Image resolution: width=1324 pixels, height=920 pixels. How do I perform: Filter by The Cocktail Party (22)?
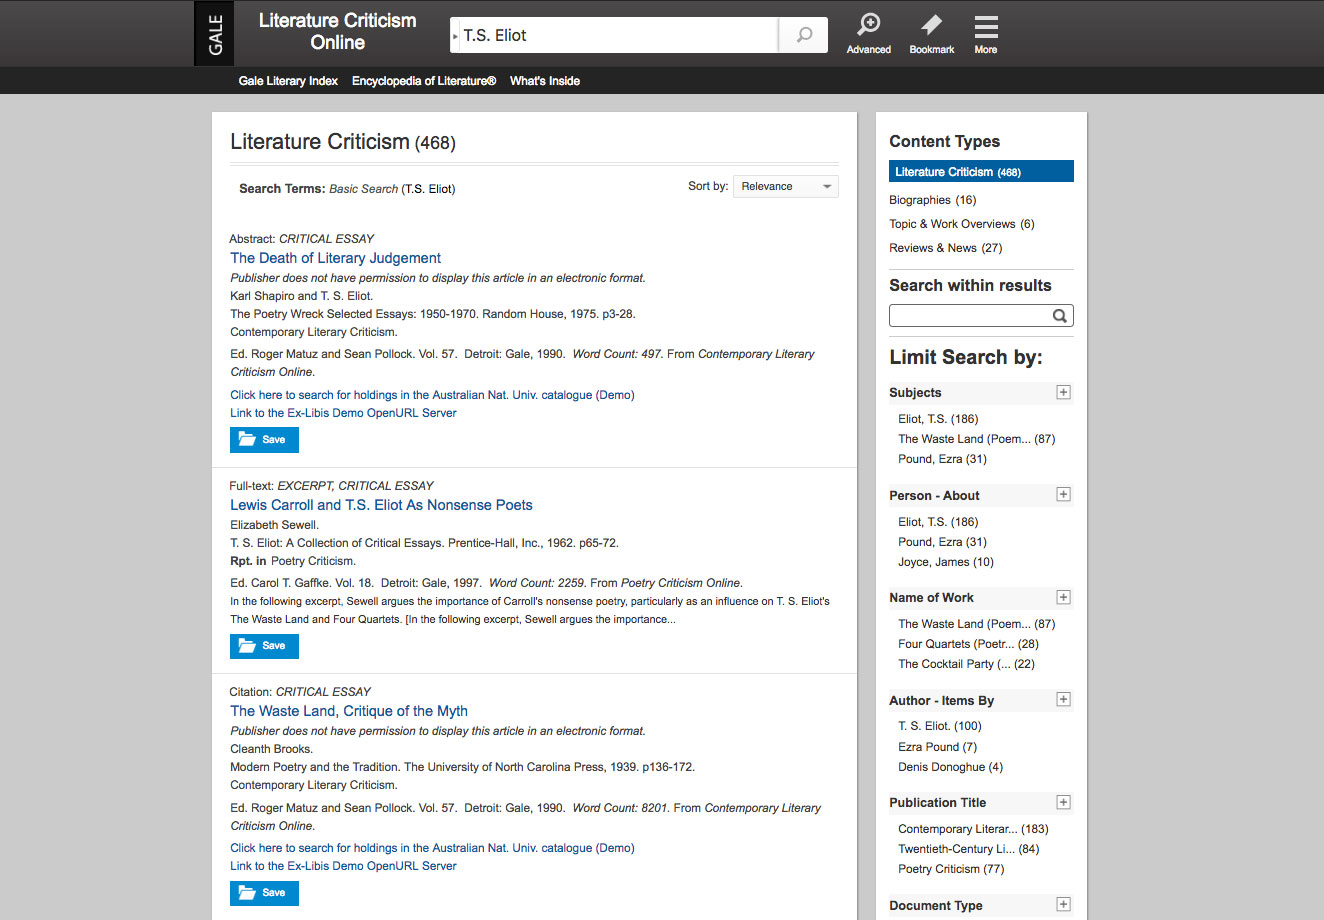point(966,664)
